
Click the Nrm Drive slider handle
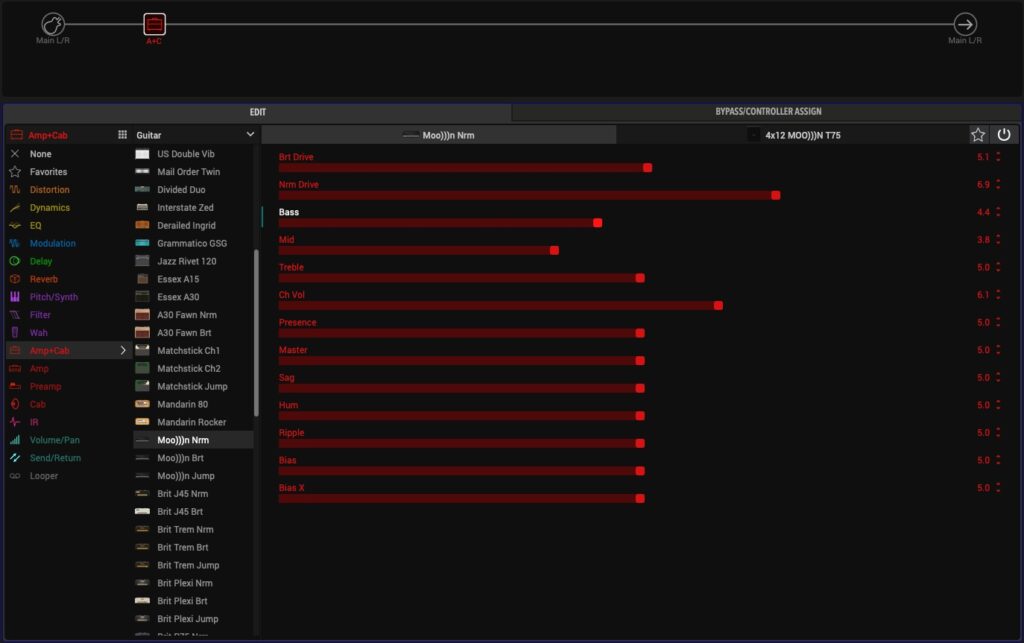pyautogui.click(x=775, y=195)
